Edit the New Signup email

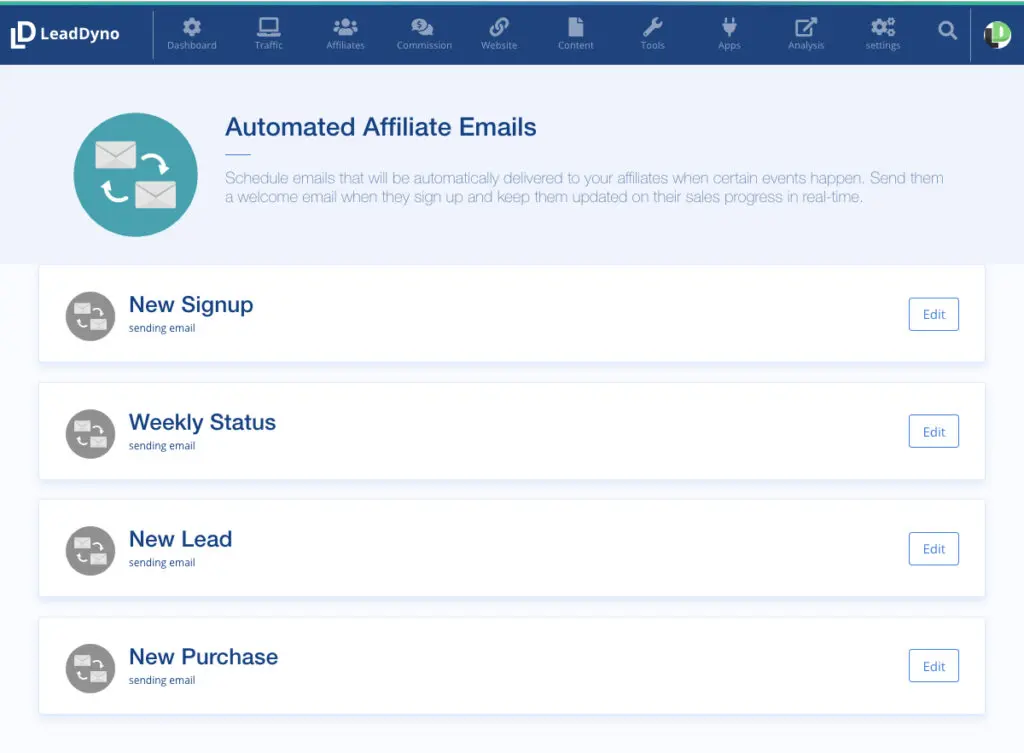tap(933, 314)
